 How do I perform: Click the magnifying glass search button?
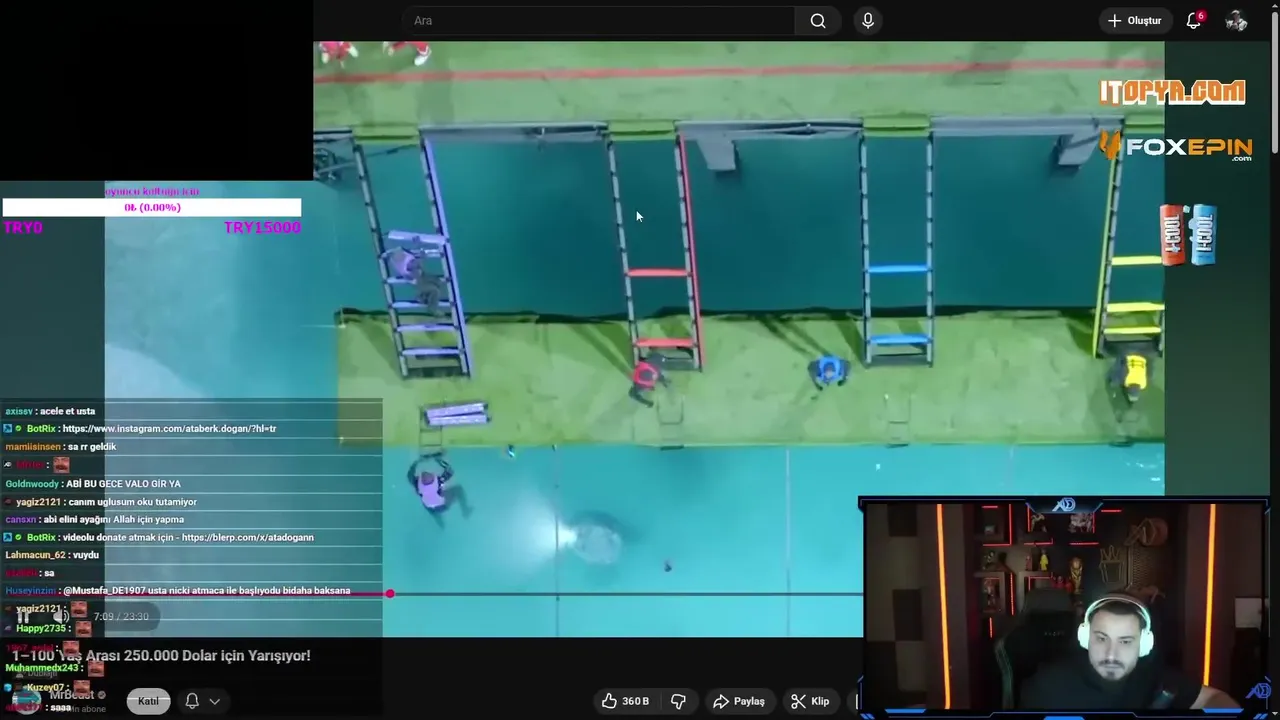[x=818, y=21]
